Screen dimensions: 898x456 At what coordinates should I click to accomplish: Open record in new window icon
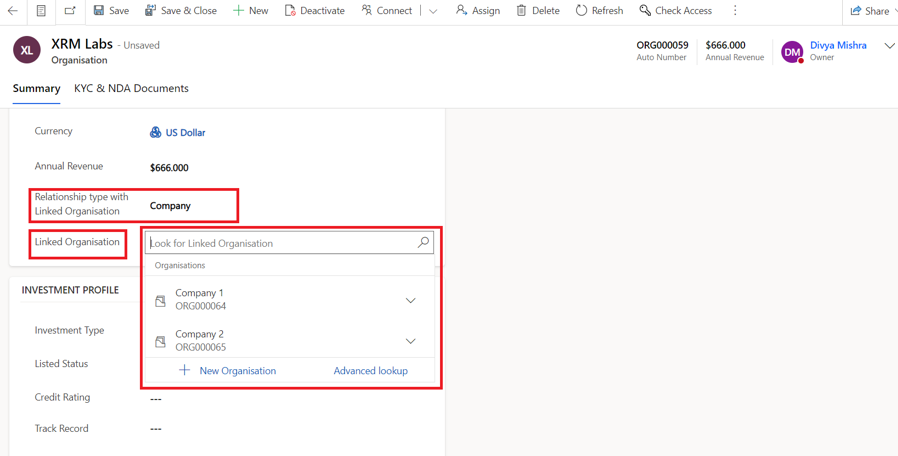[x=70, y=11]
